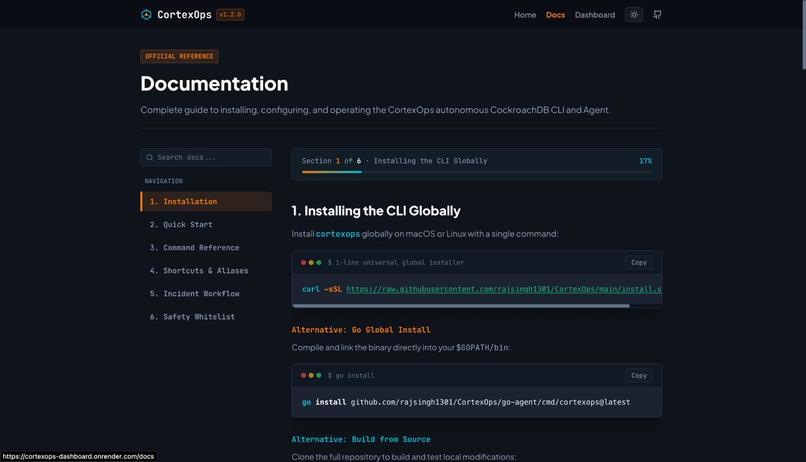Click the CortexOps hexagon logo icon
806x462 pixels.
146,14
